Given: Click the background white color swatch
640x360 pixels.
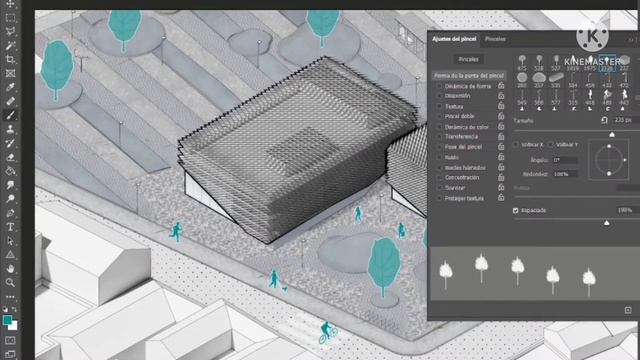Looking at the screenshot, I should point(13,326).
